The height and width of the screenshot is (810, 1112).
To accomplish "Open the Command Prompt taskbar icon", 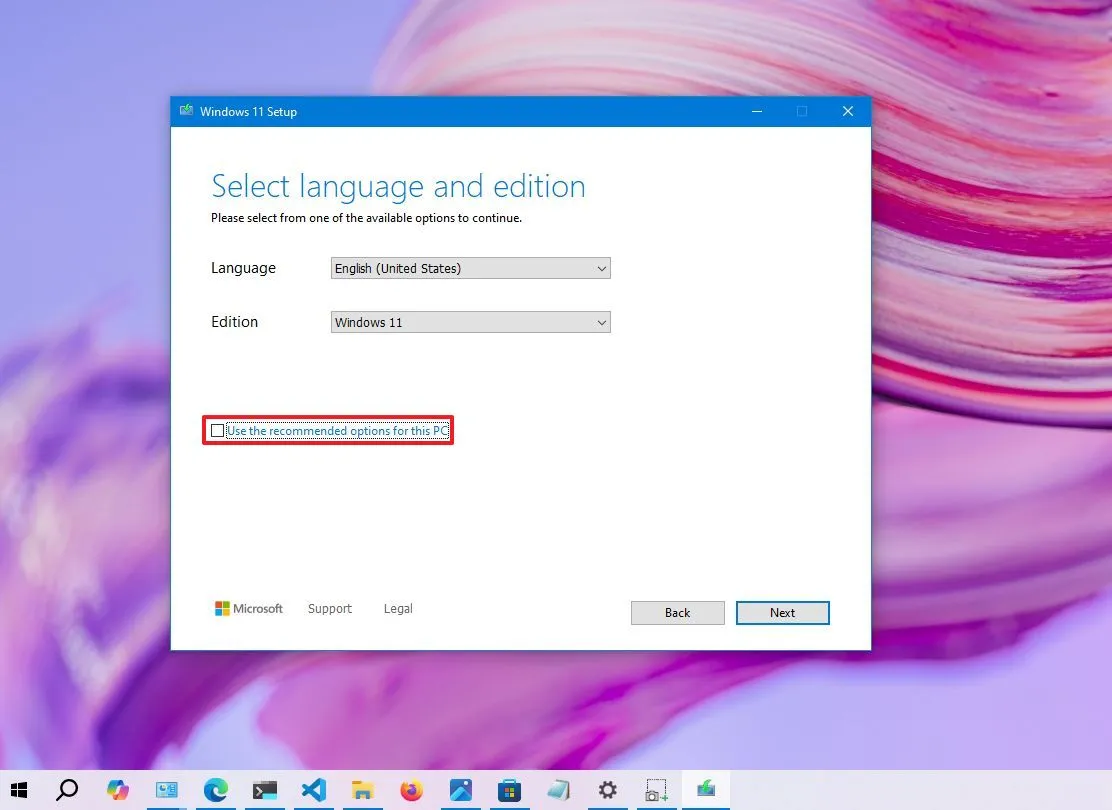I will click(264, 790).
